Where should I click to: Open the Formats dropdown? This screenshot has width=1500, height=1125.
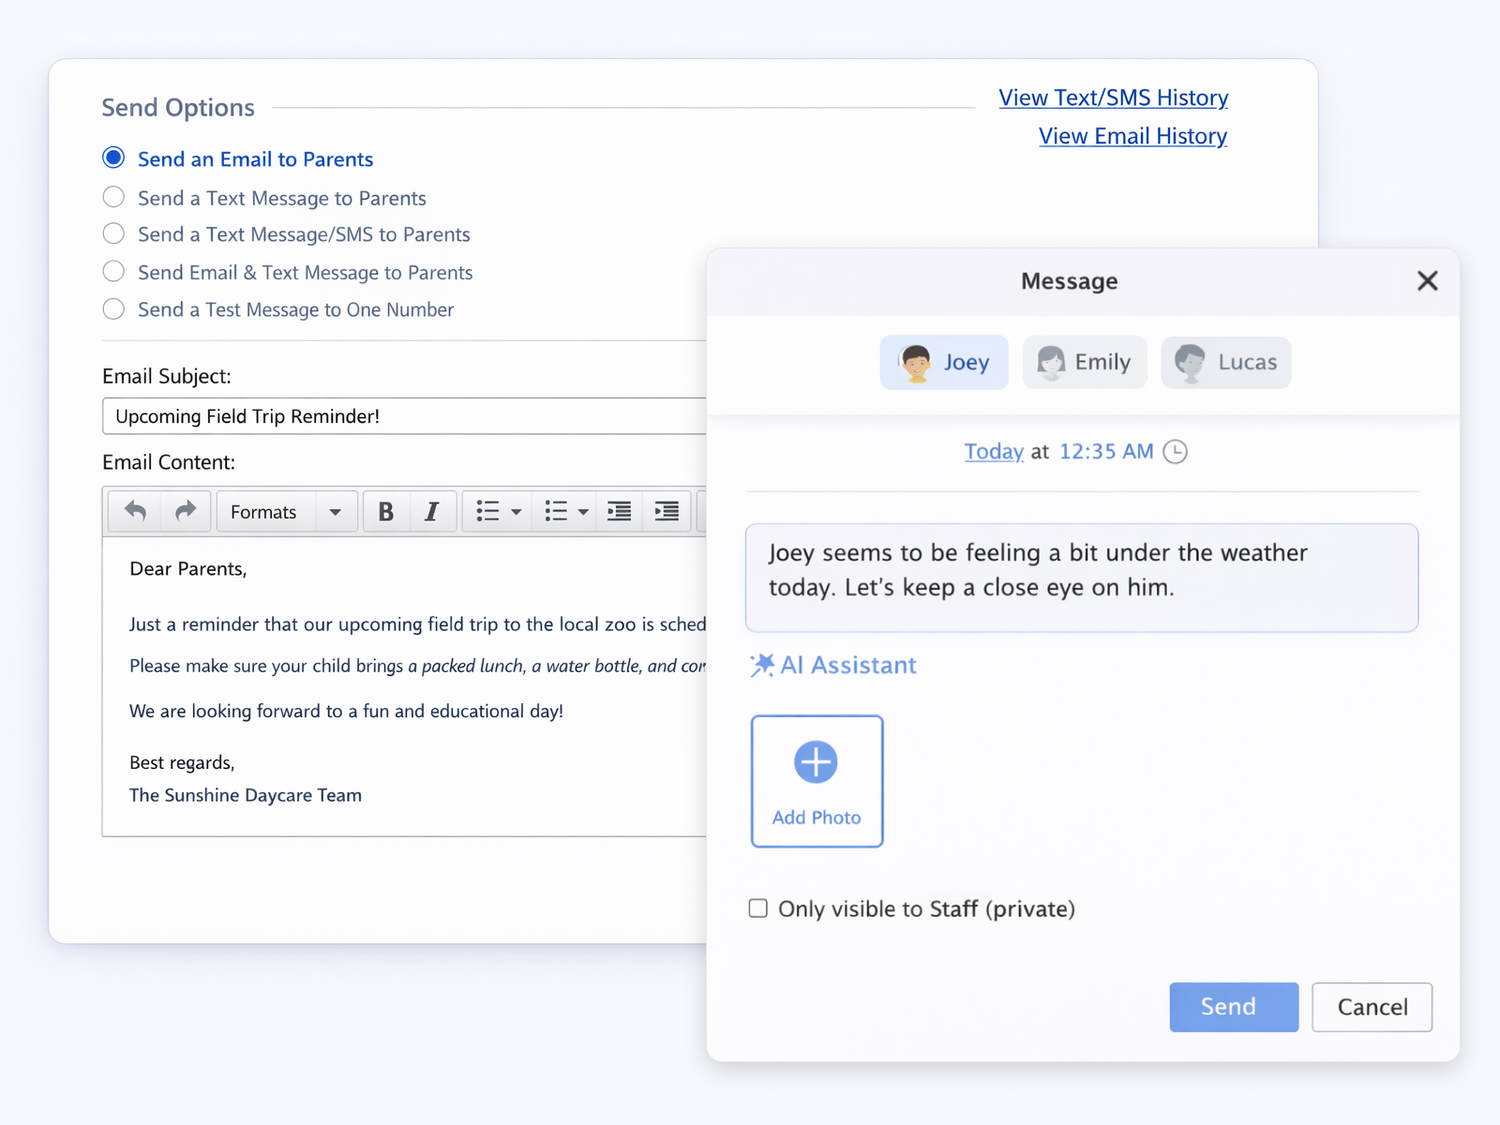[286, 511]
